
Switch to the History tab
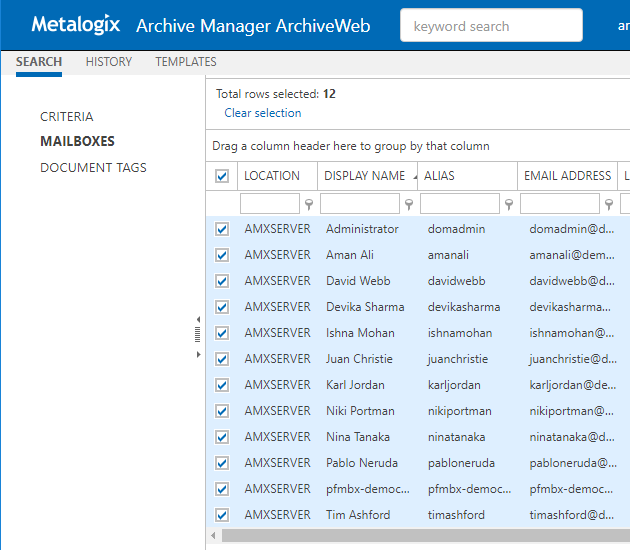(x=109, y=62)
